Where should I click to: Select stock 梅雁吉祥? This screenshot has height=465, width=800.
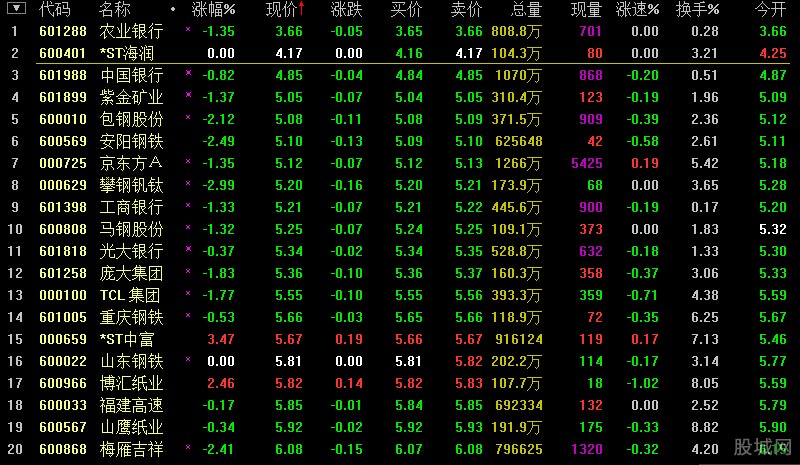pyautogui.click(x=131, y=449)
